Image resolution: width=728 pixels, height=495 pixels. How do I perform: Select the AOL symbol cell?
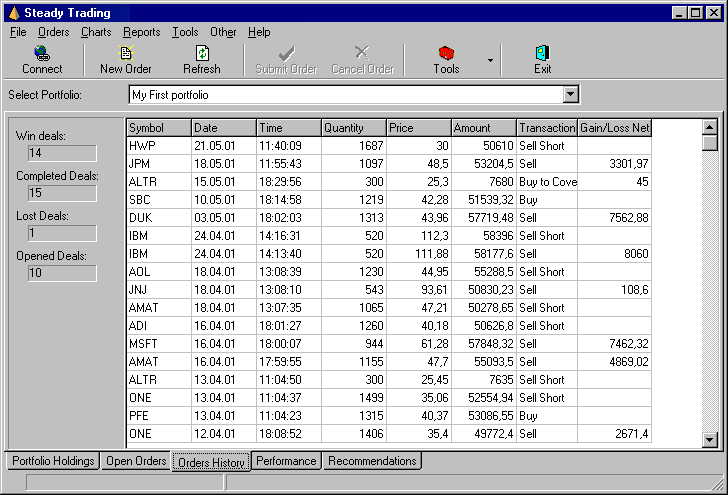pyautogui.click(x=159, y=272)
